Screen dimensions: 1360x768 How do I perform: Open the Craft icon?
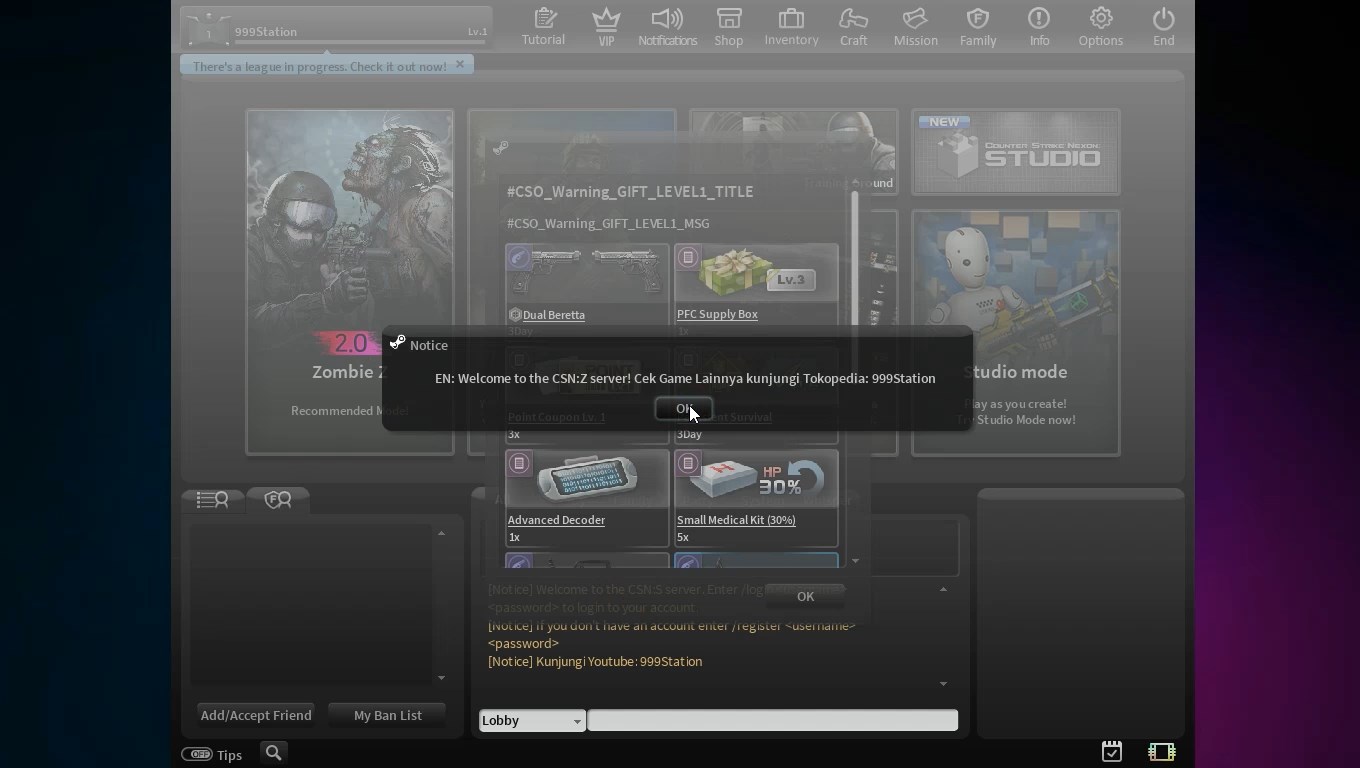[853, 28]
